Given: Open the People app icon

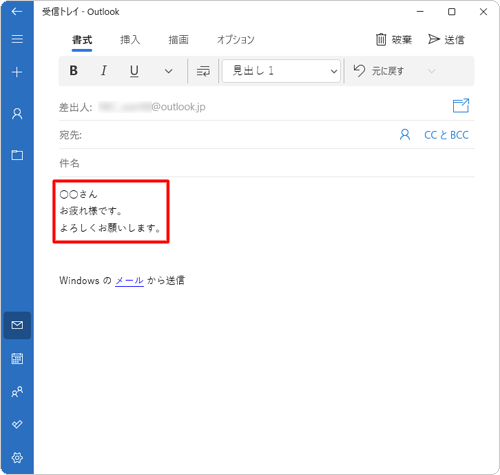Looking at the screenshot, I should 17,392.
